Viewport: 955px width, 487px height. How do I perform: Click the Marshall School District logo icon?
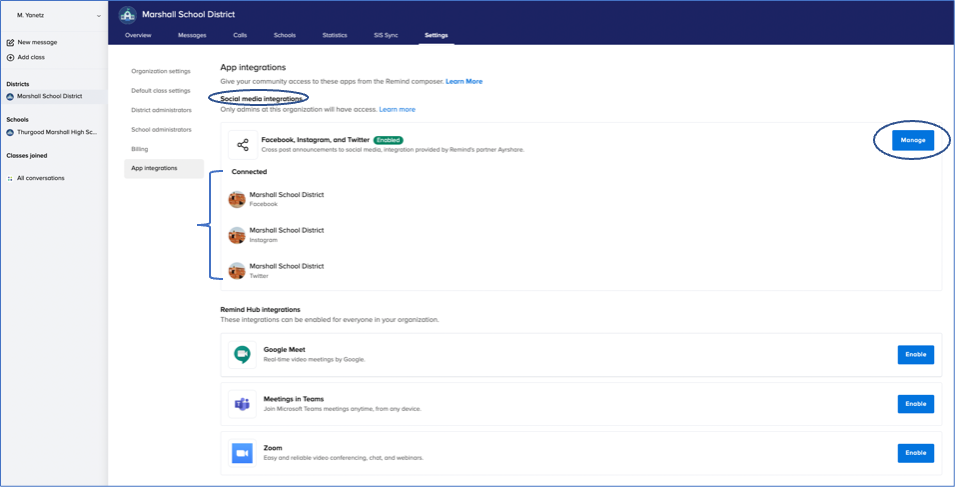[x=127, y=15]
